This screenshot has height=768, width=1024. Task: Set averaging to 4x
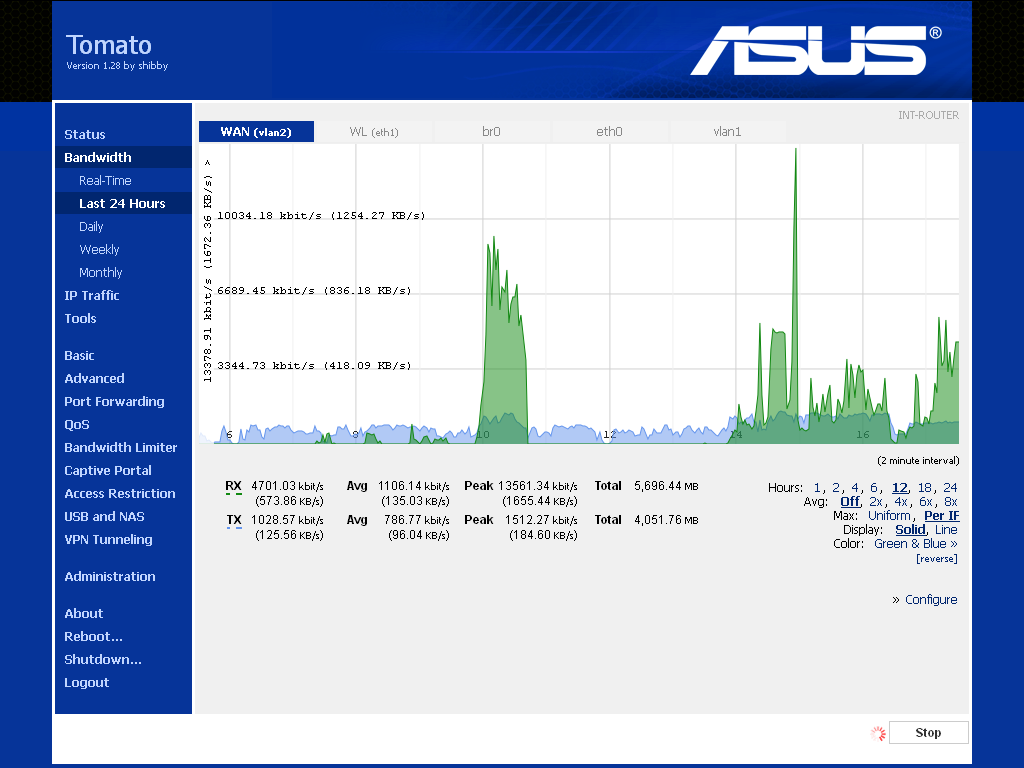pyautogui.click(x=901, y=502)
